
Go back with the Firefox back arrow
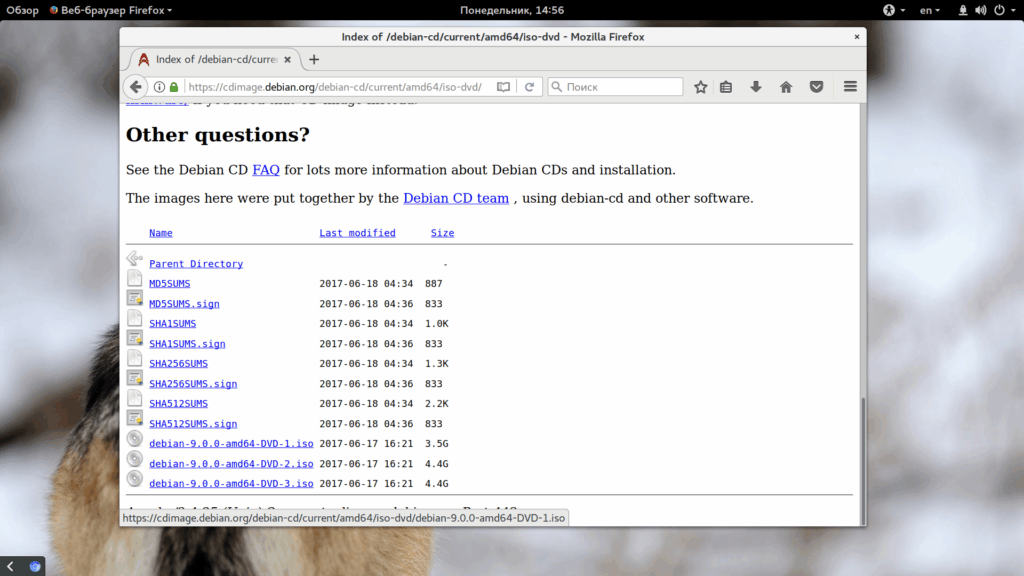point(135,87)
